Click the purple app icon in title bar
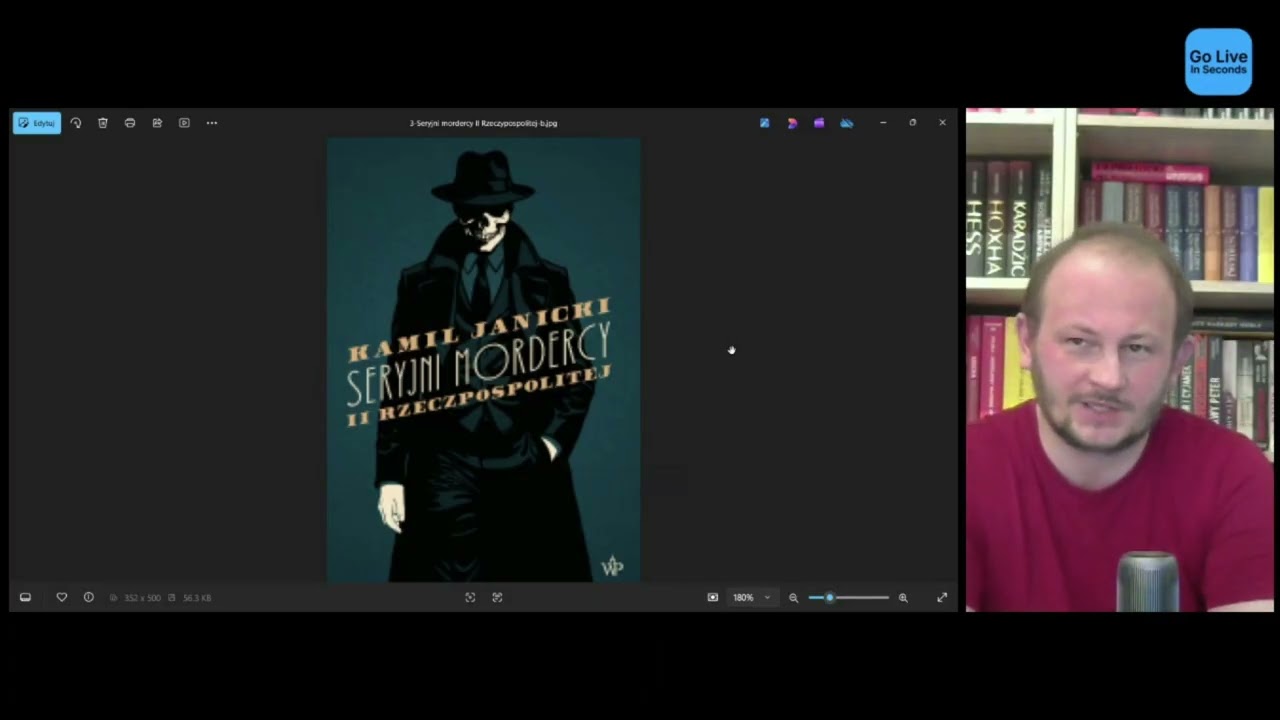Viewport: 1280px width, 720px height. [x=819, y=123]
